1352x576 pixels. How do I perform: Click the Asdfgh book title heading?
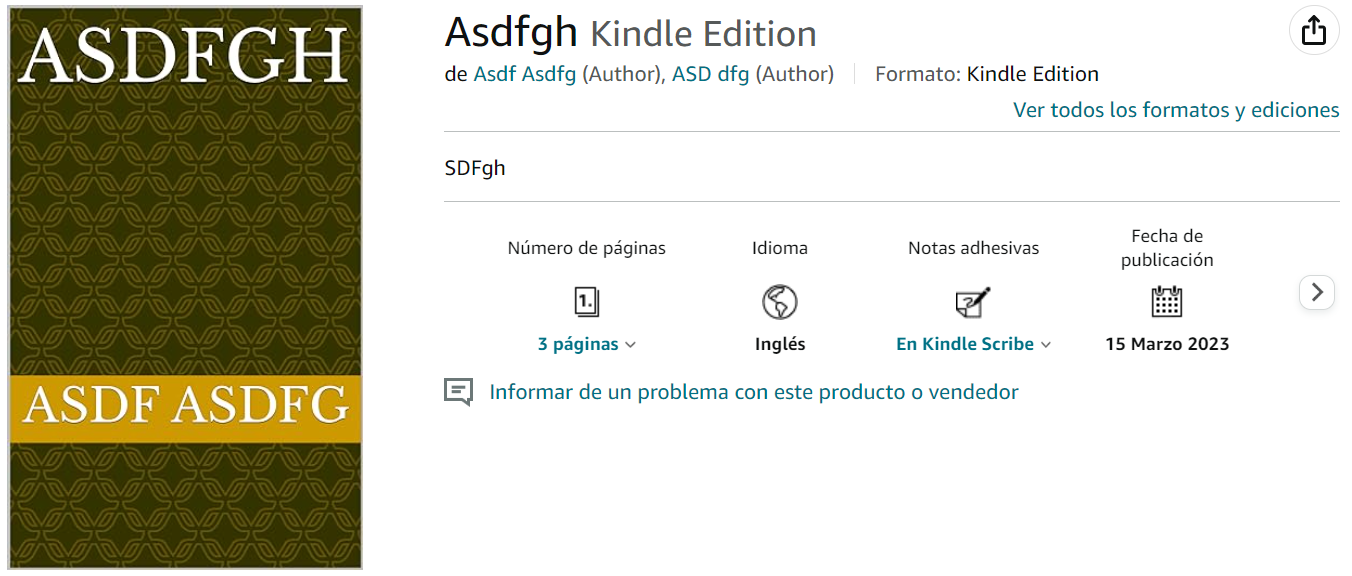coord(511,32)
